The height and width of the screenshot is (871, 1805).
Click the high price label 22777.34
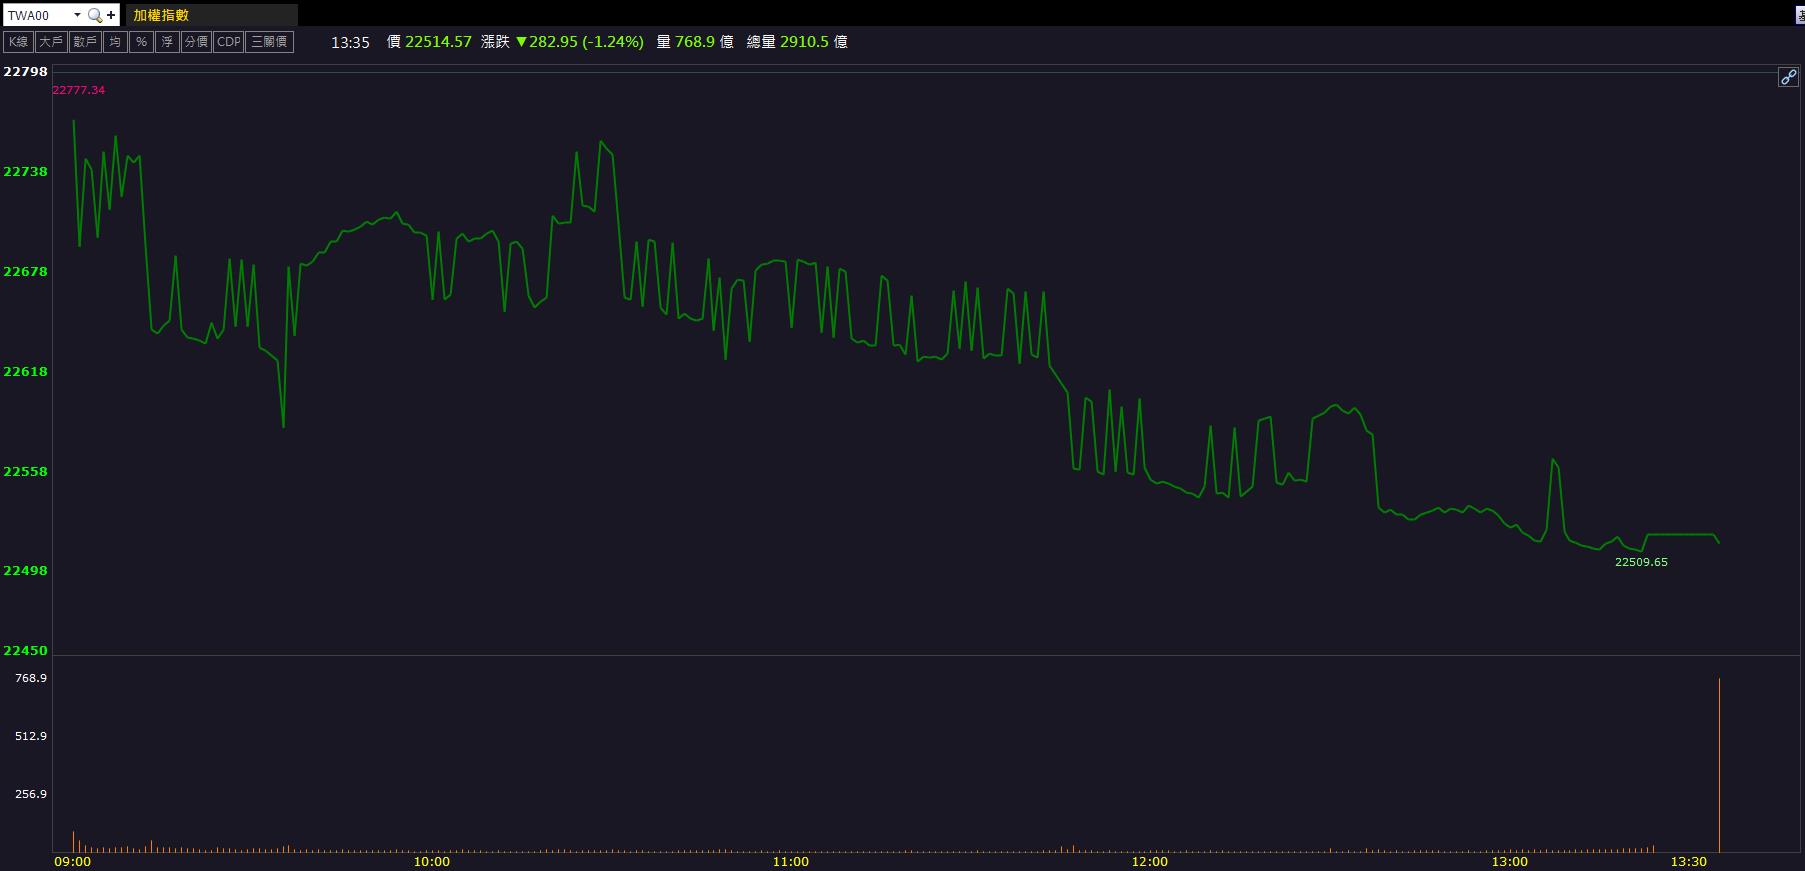coord(78,90)
